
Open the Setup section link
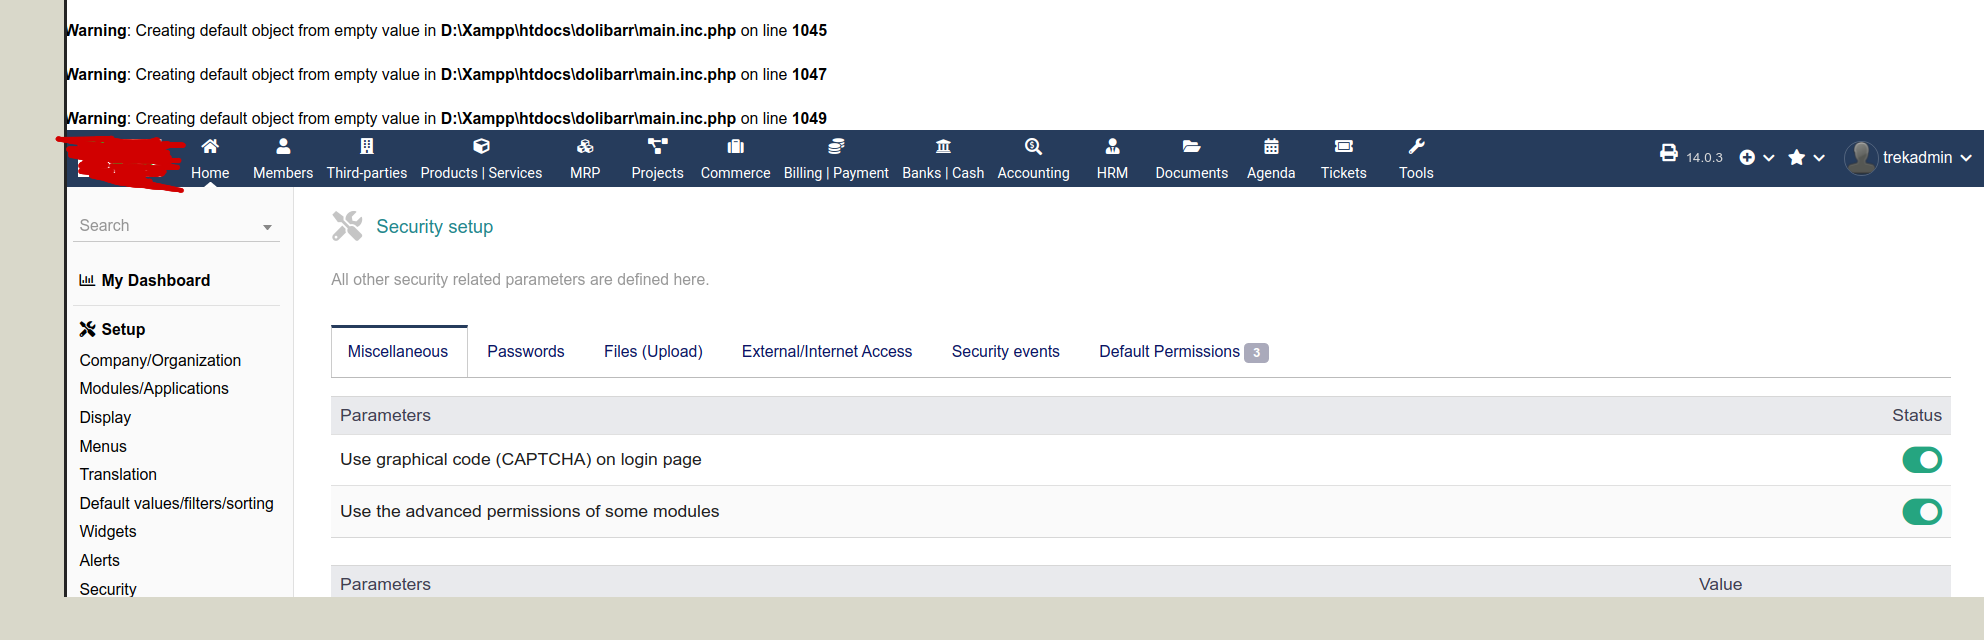123,329
